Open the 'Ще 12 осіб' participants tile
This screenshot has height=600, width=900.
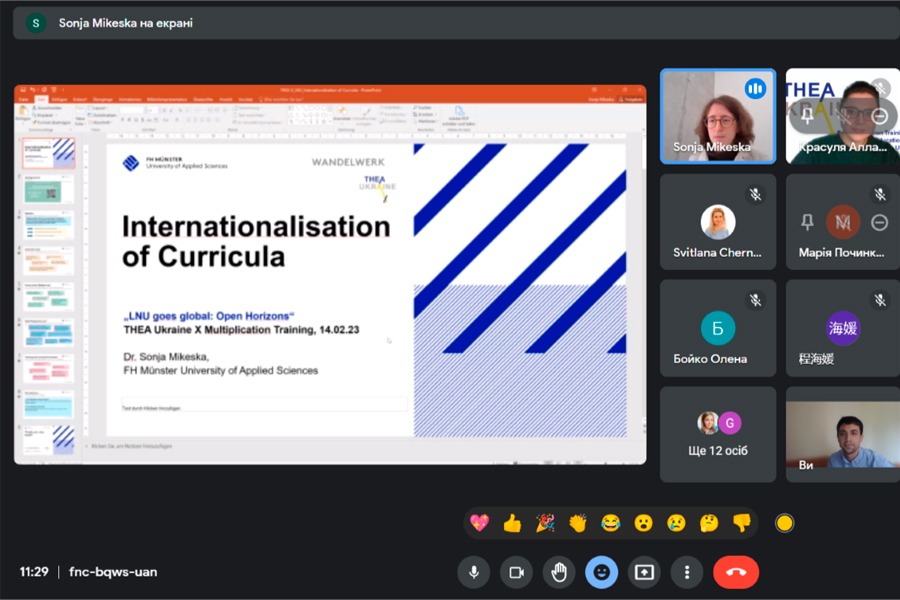(717, 434)
